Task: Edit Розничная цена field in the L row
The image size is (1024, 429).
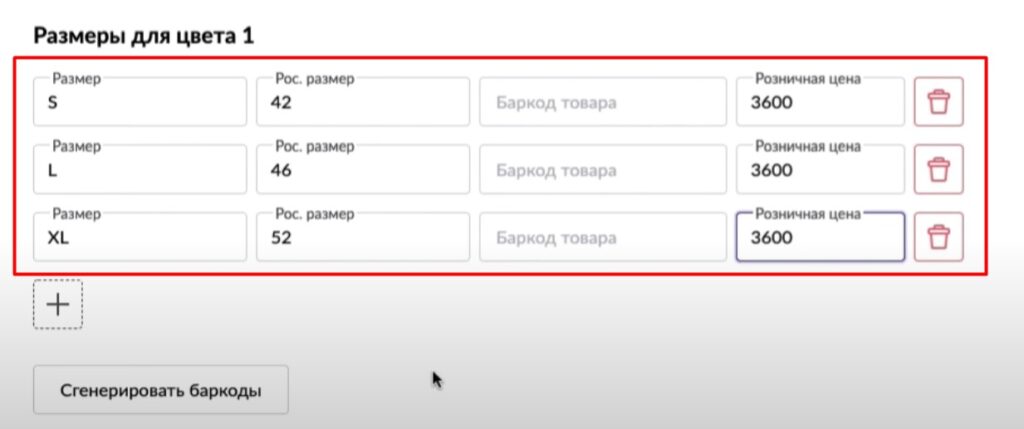Action: point(820,169)
